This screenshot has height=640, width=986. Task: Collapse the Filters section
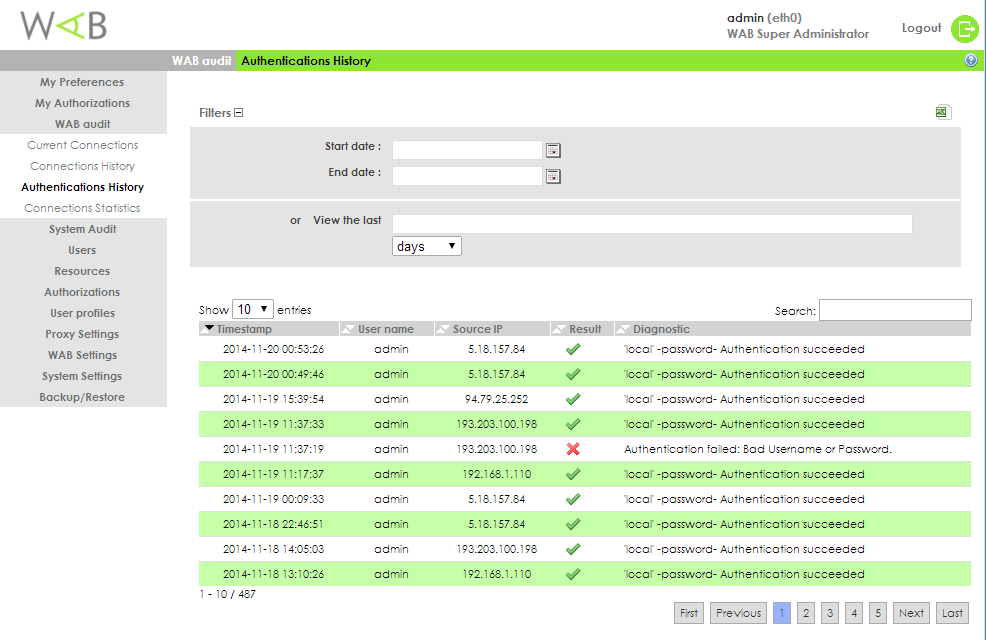tap(238, 113)
